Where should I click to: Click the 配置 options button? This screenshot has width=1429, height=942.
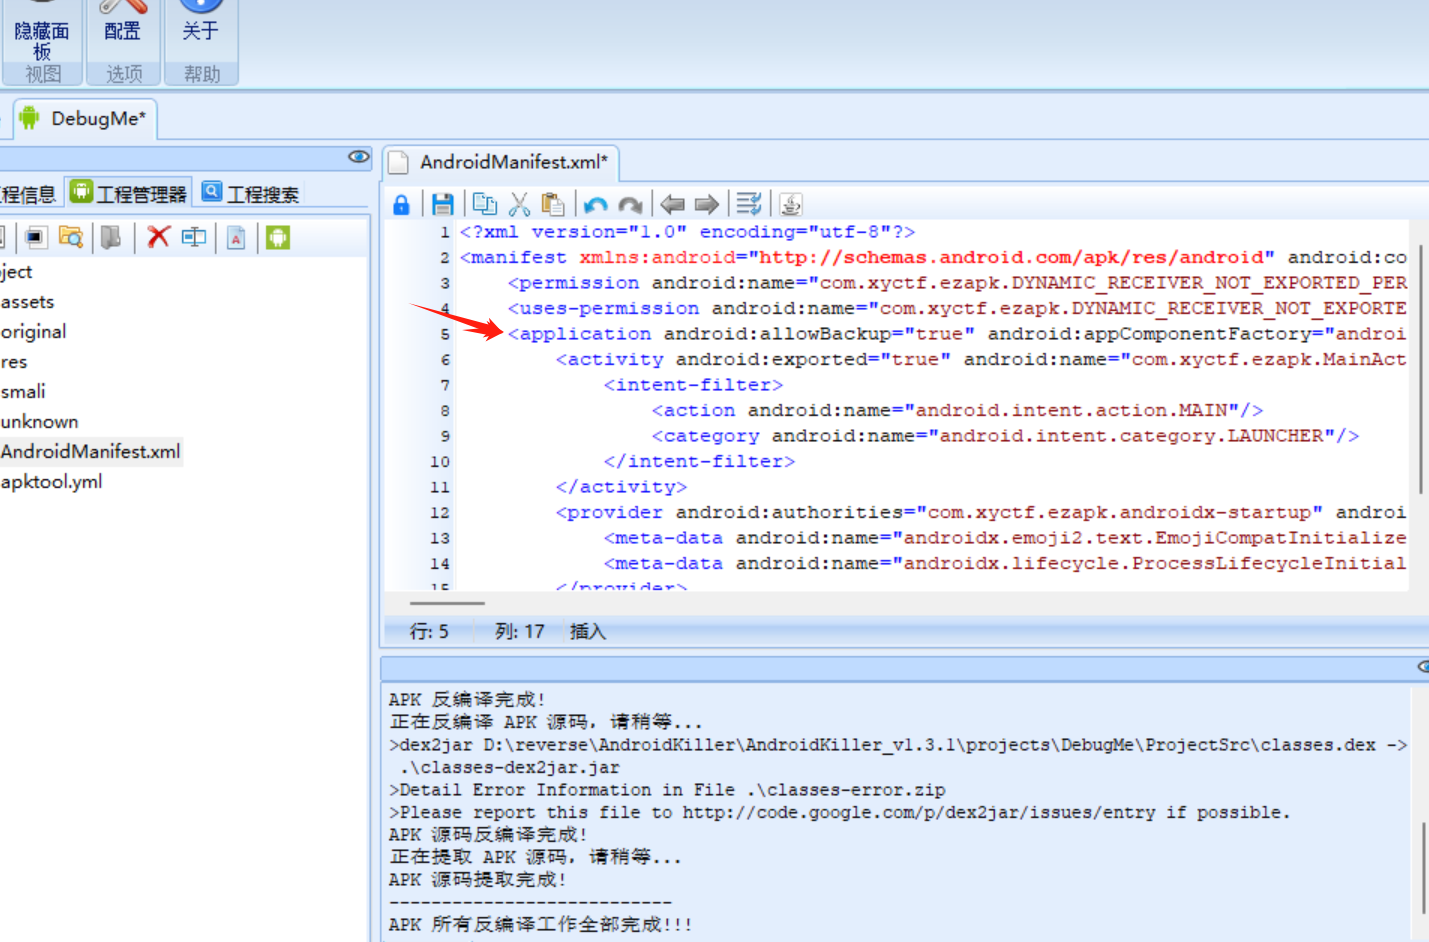122,30
